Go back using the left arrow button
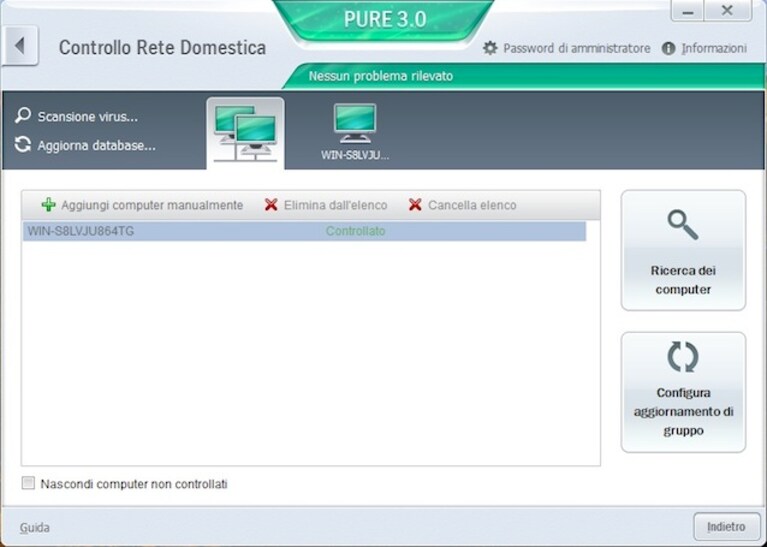Viewport: 767px width, 547px height. 20,46
